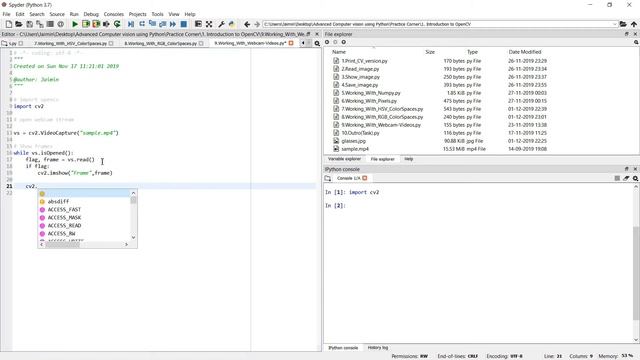This screenshot has width=640, height=360.
Task: Sort files by Size column header
Action: (430, 52)
